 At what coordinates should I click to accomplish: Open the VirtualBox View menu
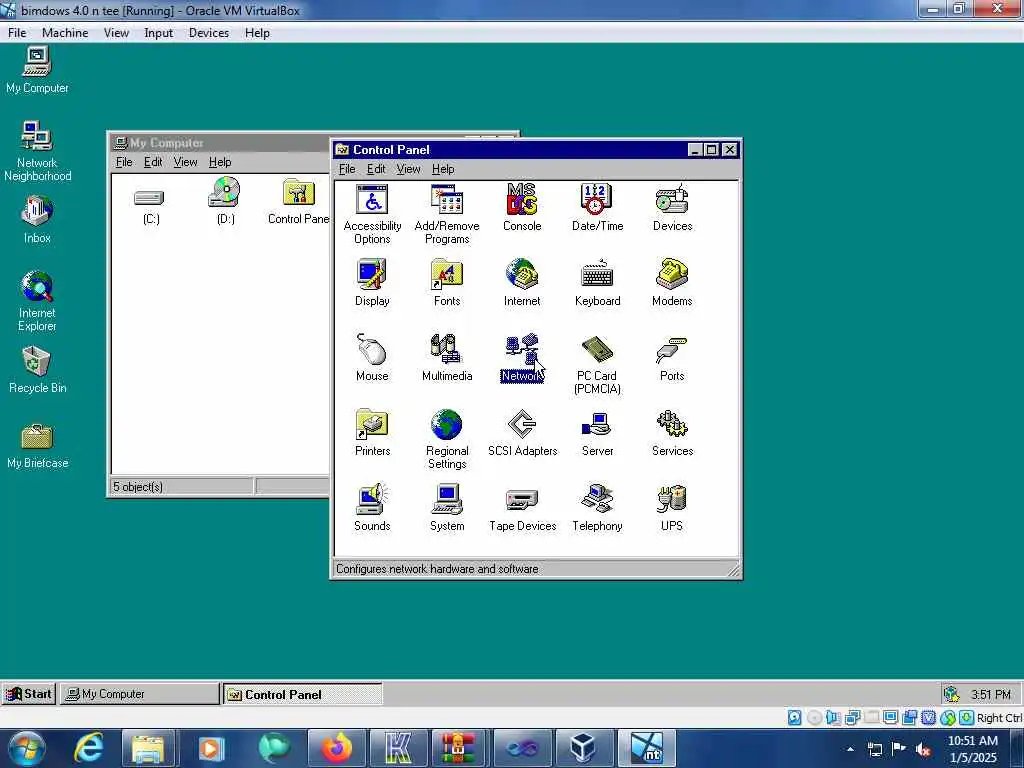coord(116,33)
